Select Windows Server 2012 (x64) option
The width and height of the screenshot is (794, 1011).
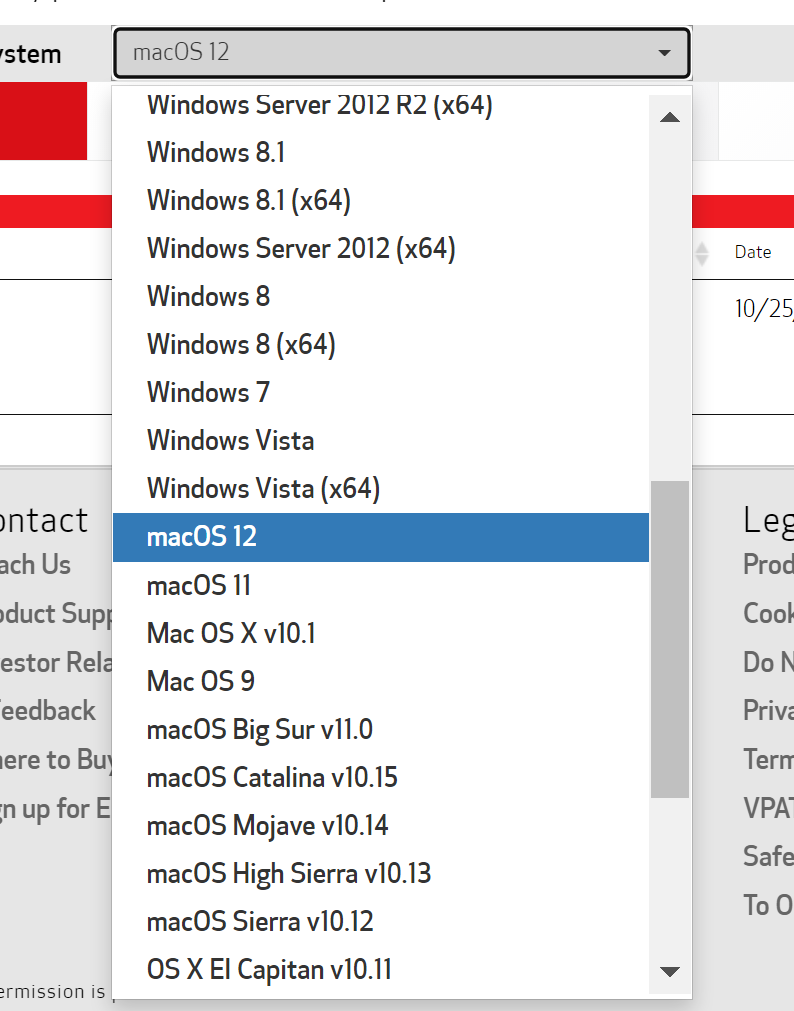coord(301,248)
